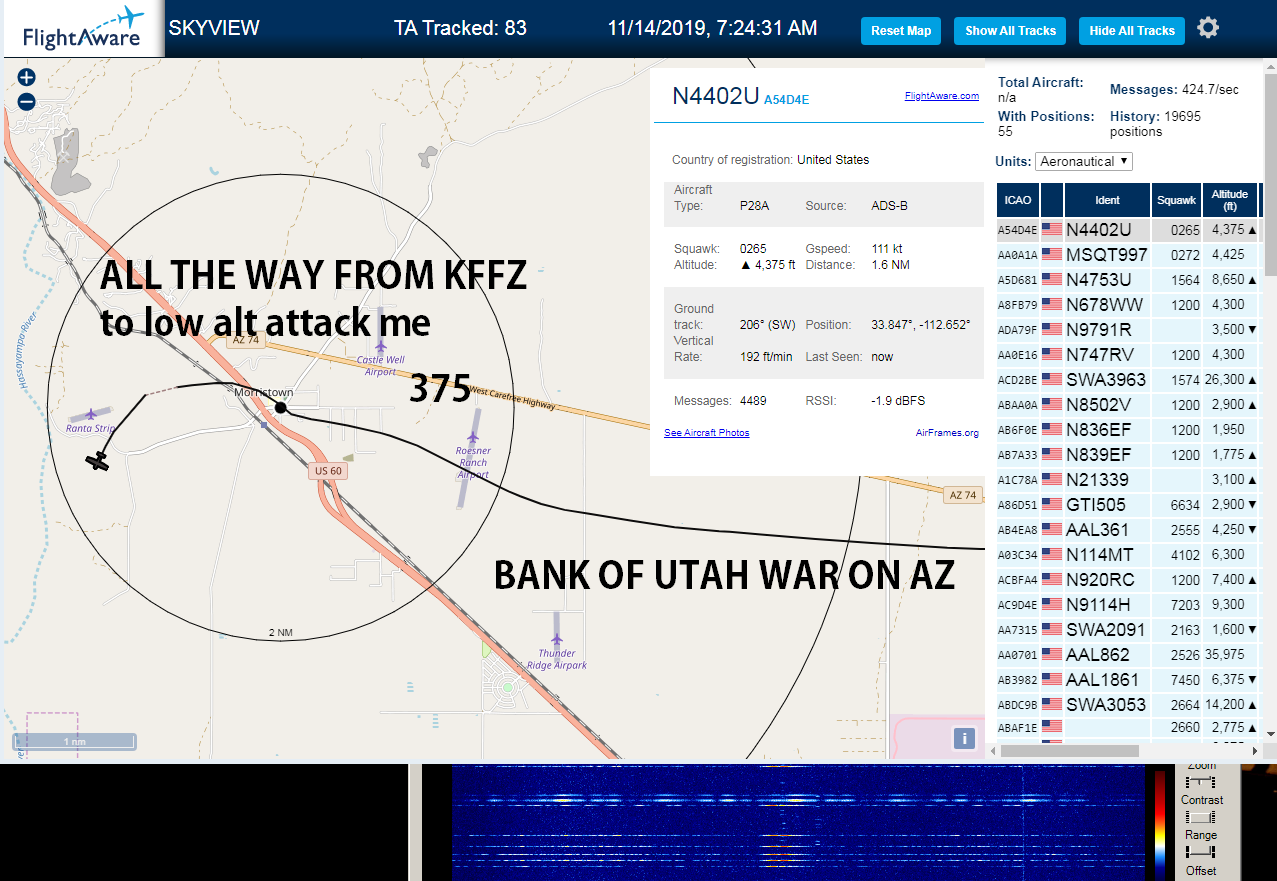Click Reset Map button

pos(901,31)
